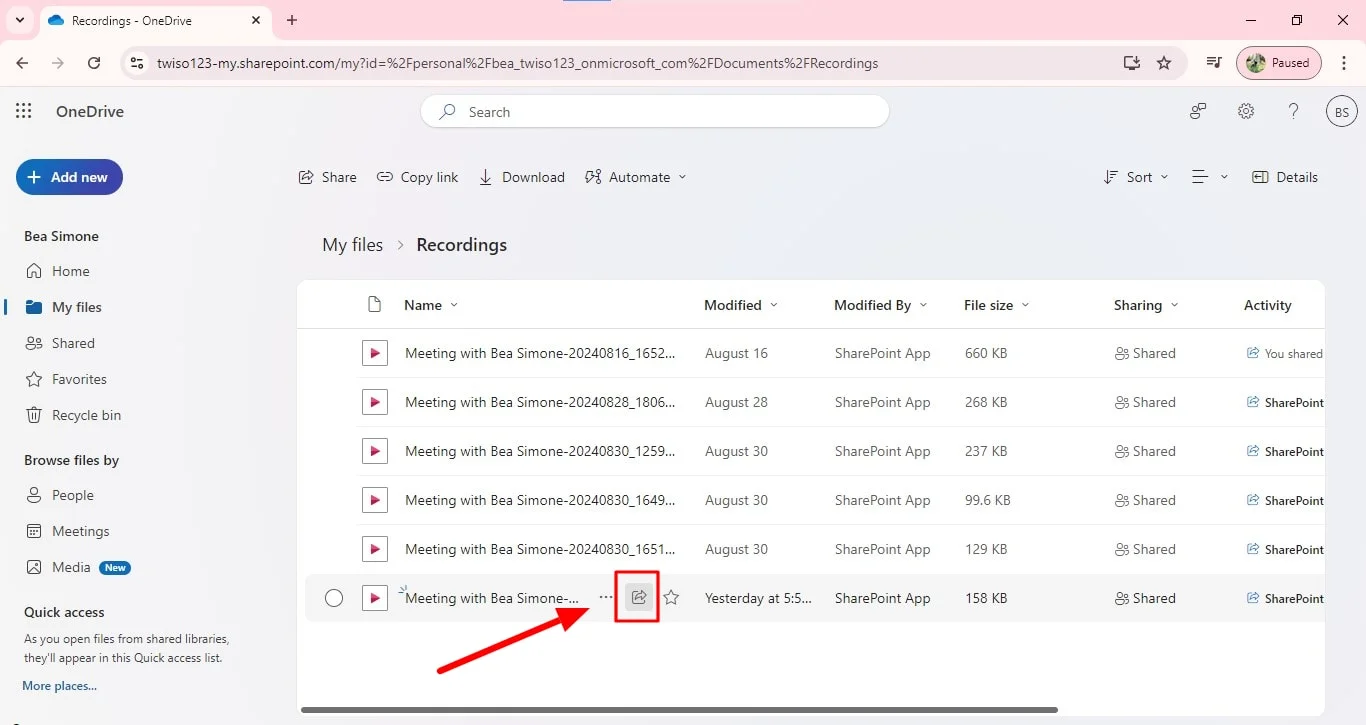Bookmark this page with the star icon
Viewport: 1366px width, 725px height.
click(x=1164, y=63)
